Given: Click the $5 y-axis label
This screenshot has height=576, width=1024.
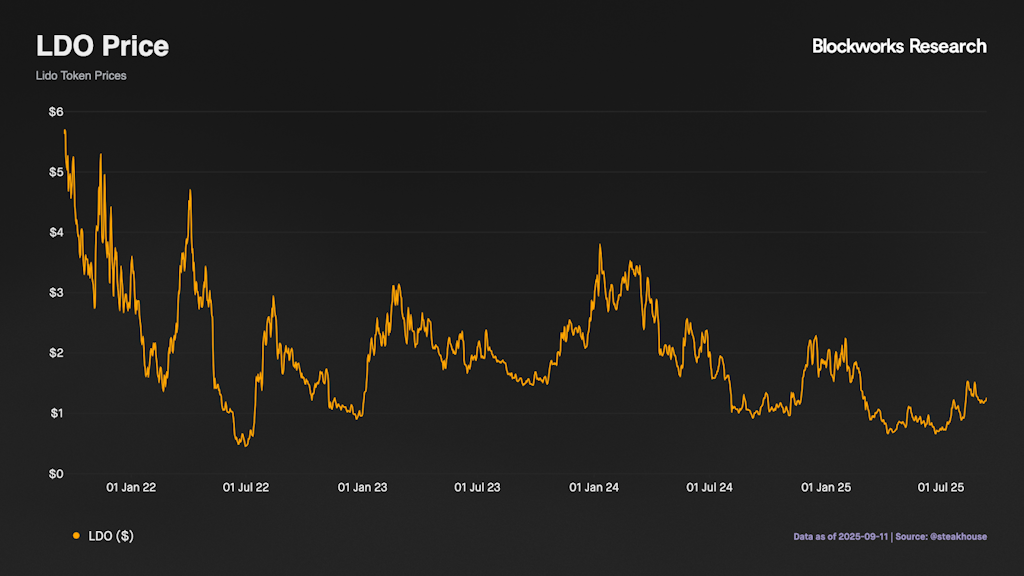Looking at the screenshot, I should click(x=56, y=172).
